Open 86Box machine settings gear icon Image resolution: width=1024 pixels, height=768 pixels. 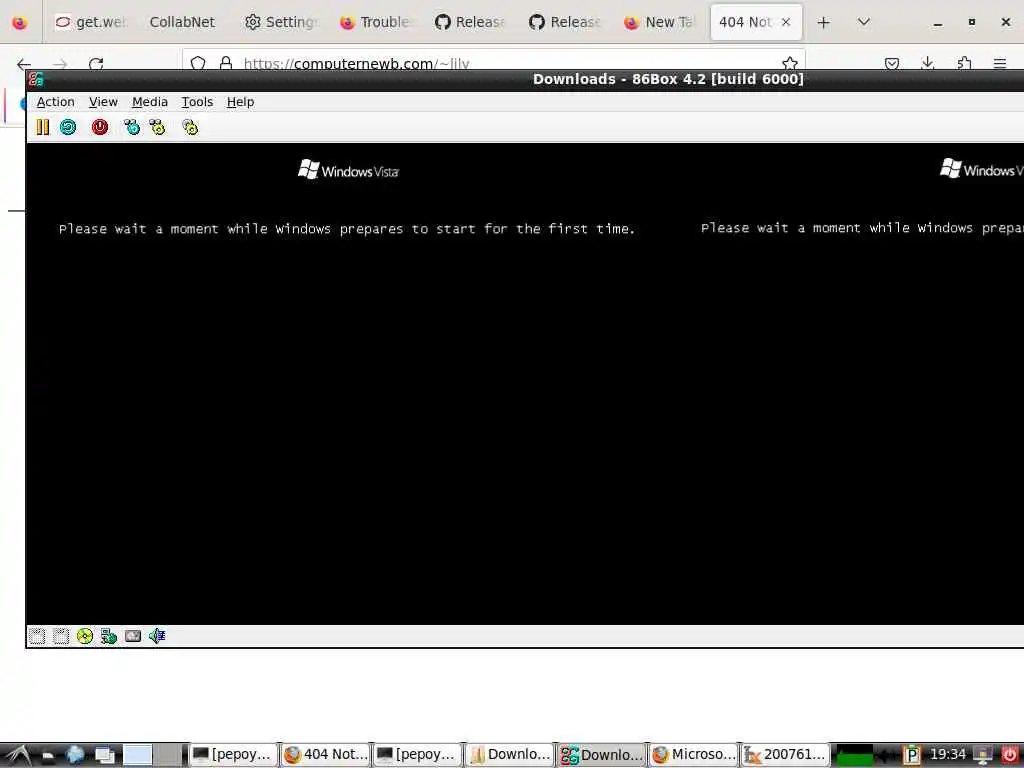pyautogui.click(x=190, y=127)
